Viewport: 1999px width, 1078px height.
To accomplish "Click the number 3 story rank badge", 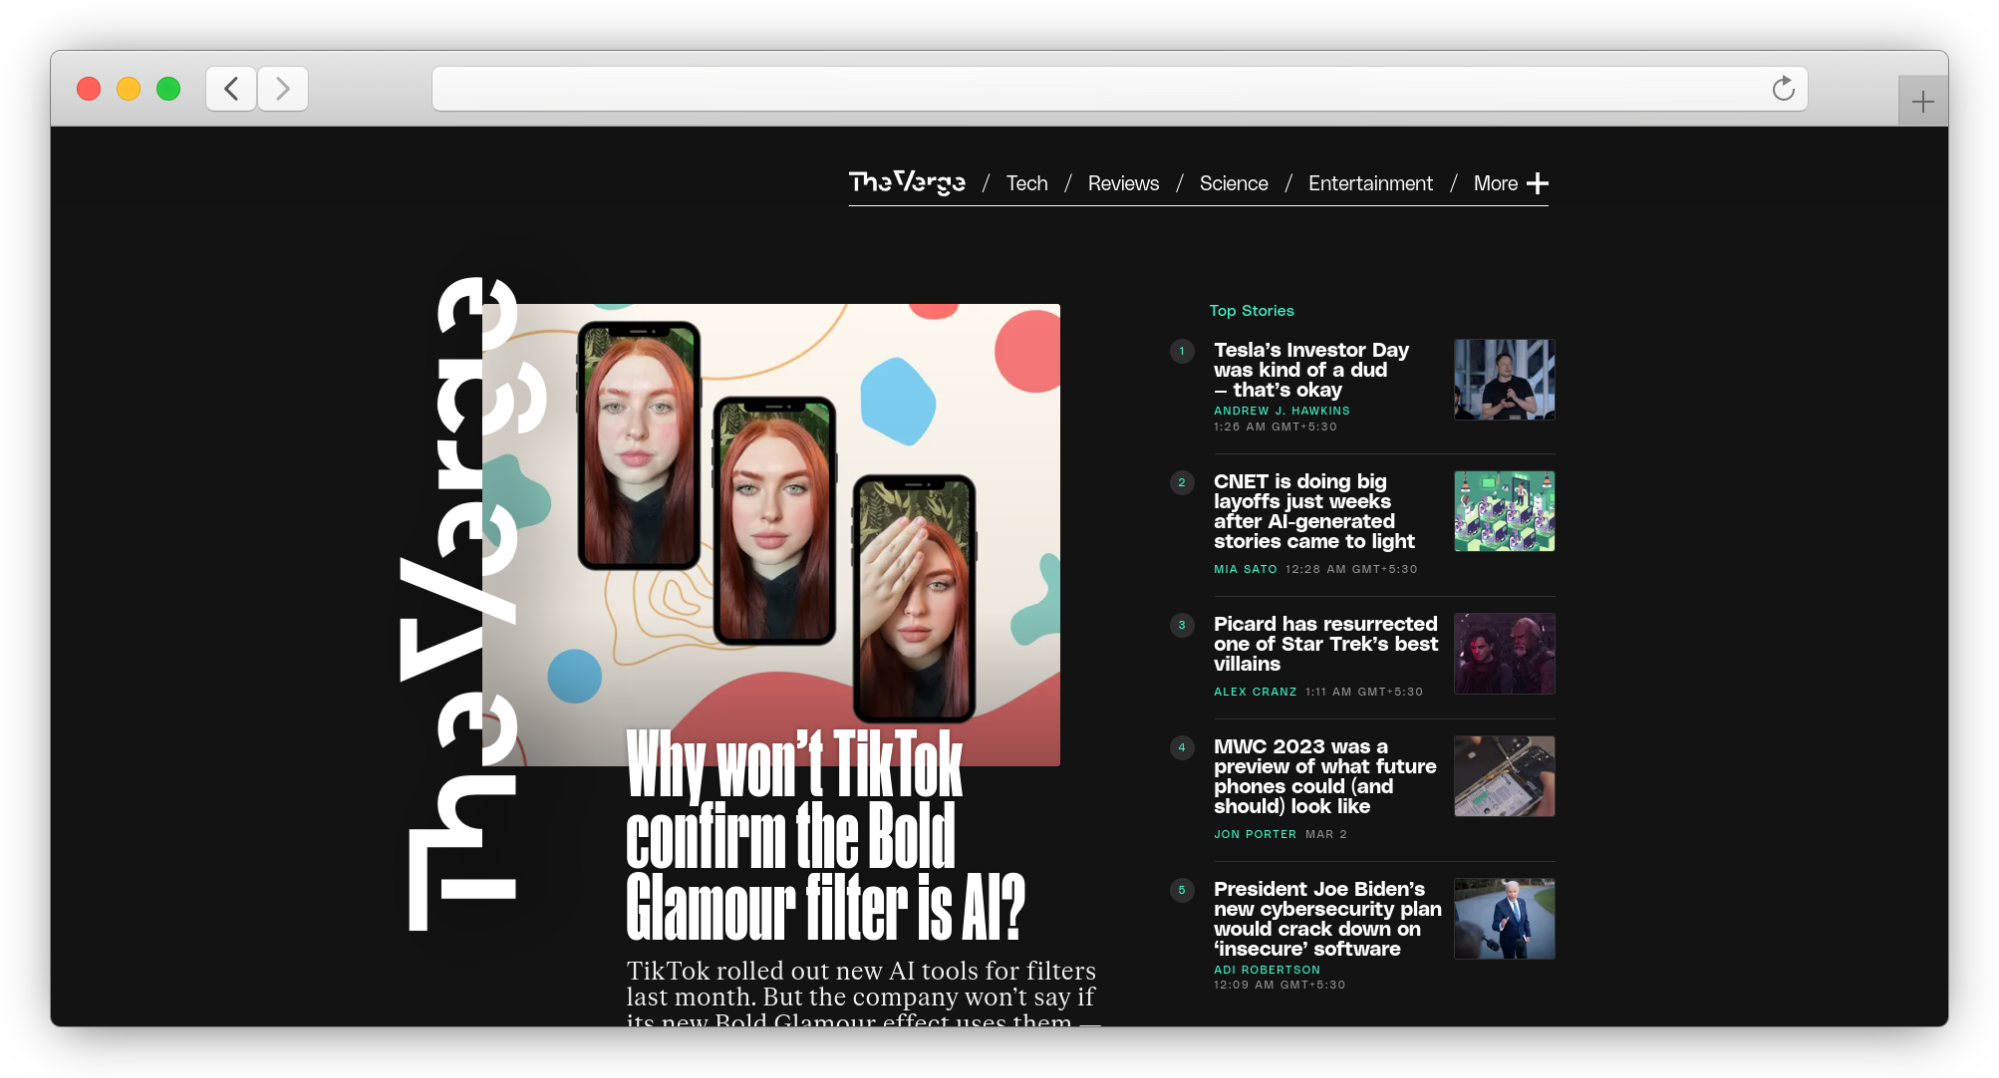I will pyautogui.click(x=1182, y=625).
